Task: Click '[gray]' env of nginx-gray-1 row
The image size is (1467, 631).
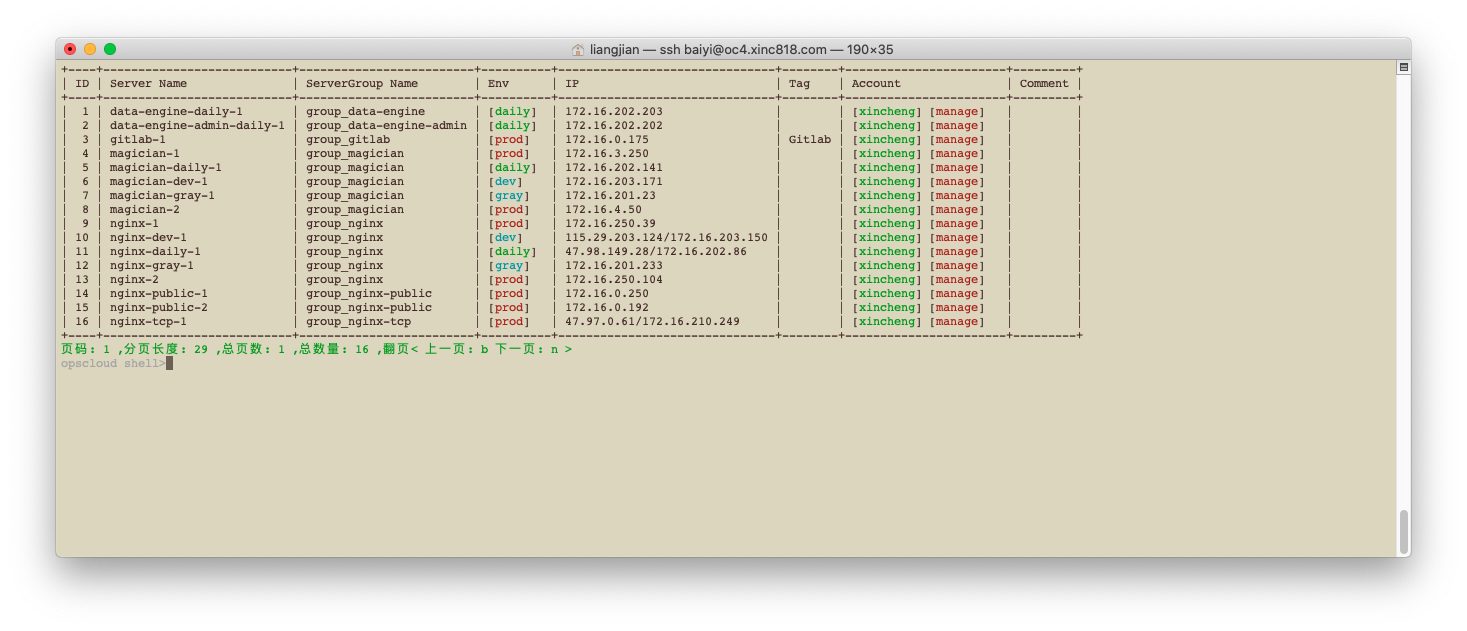Action: pyautogui.click(x=509, y=266)
